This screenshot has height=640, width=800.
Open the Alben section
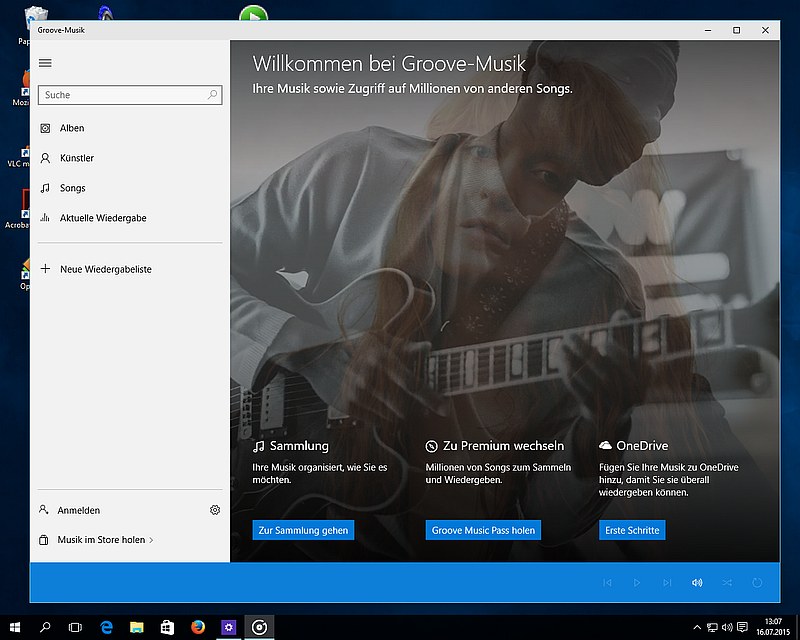(x=130, y=128)
